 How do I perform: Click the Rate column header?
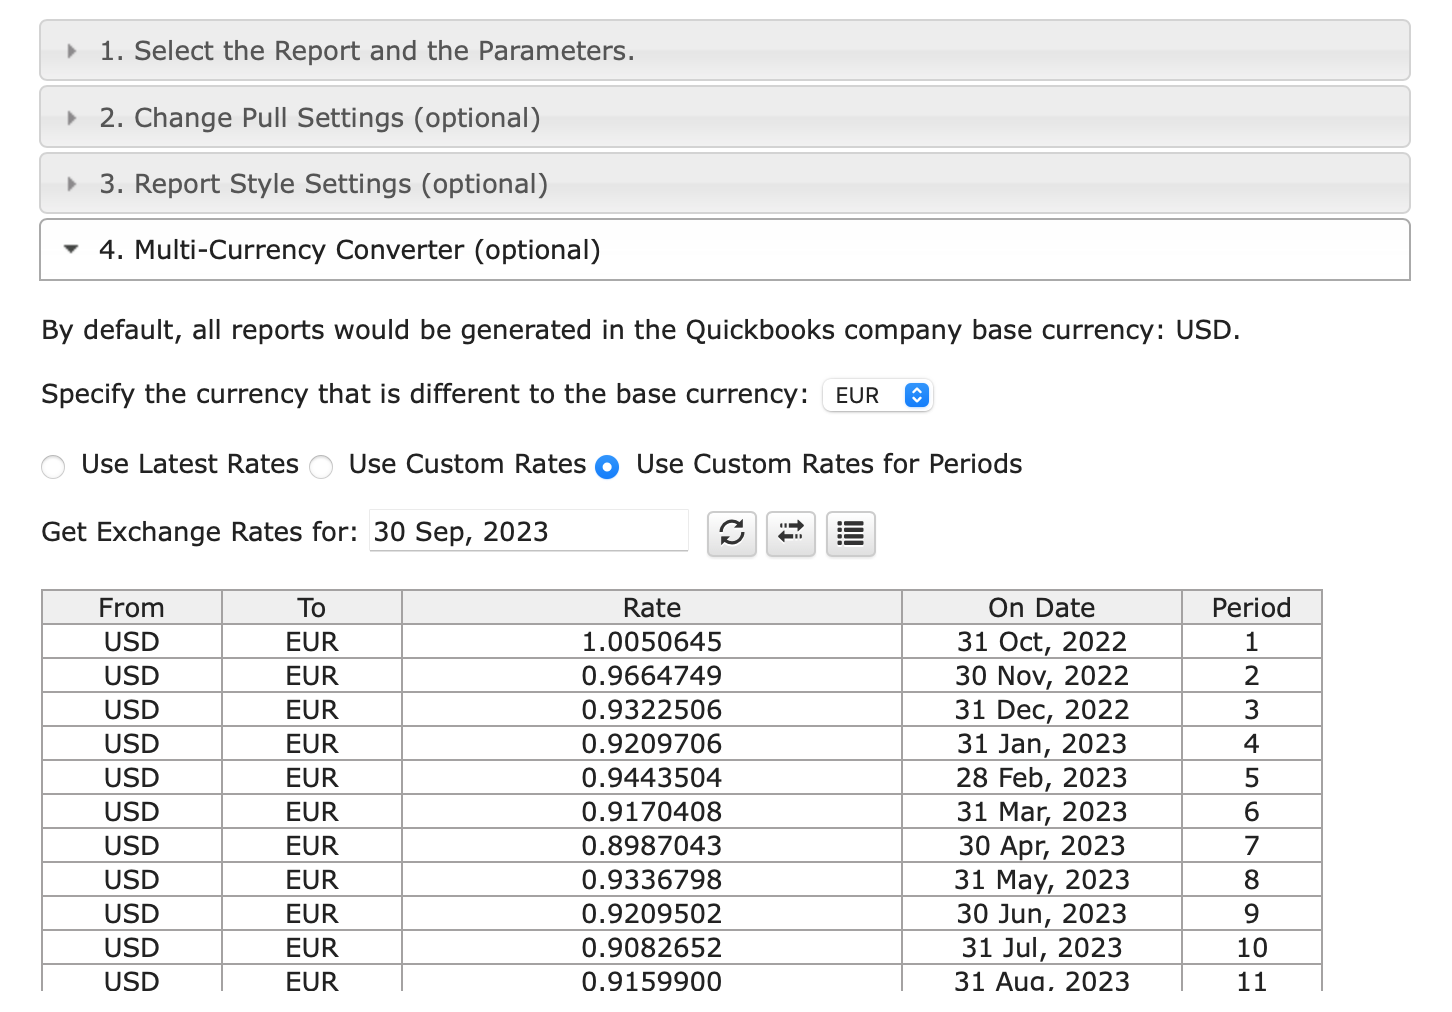(651, 608)
